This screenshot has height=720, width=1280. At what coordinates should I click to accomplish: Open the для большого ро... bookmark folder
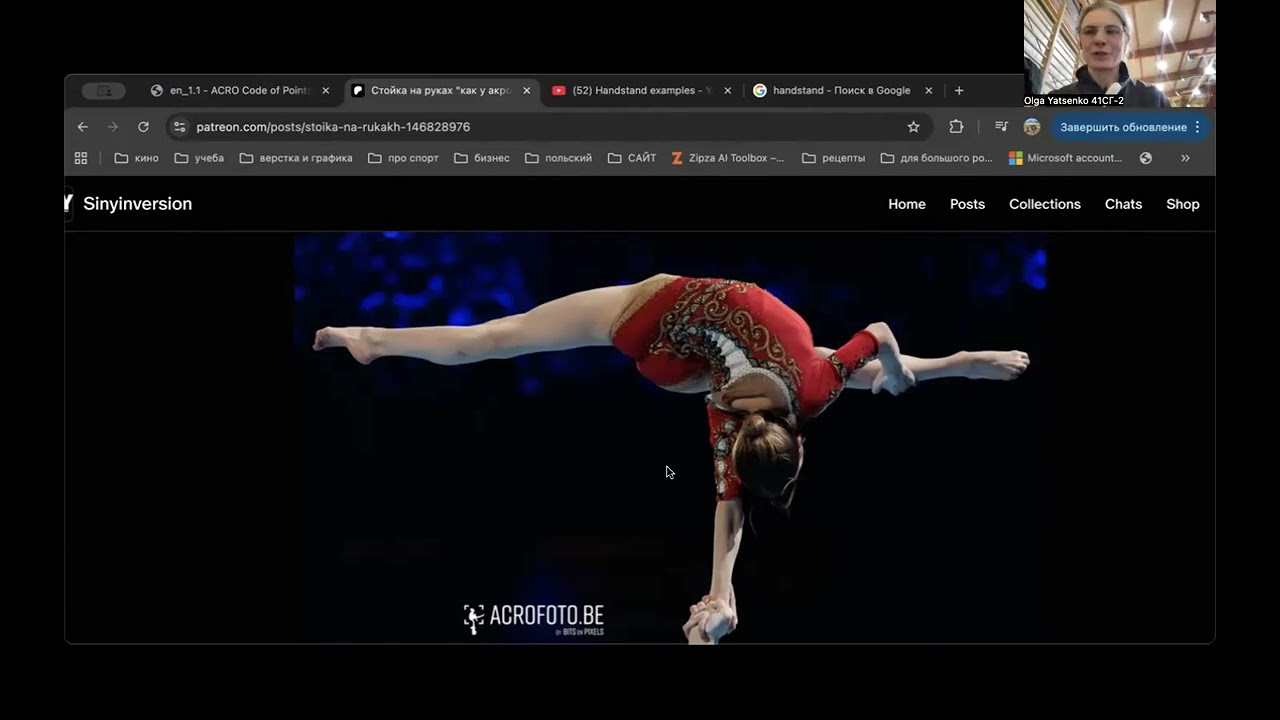[936, 158]
